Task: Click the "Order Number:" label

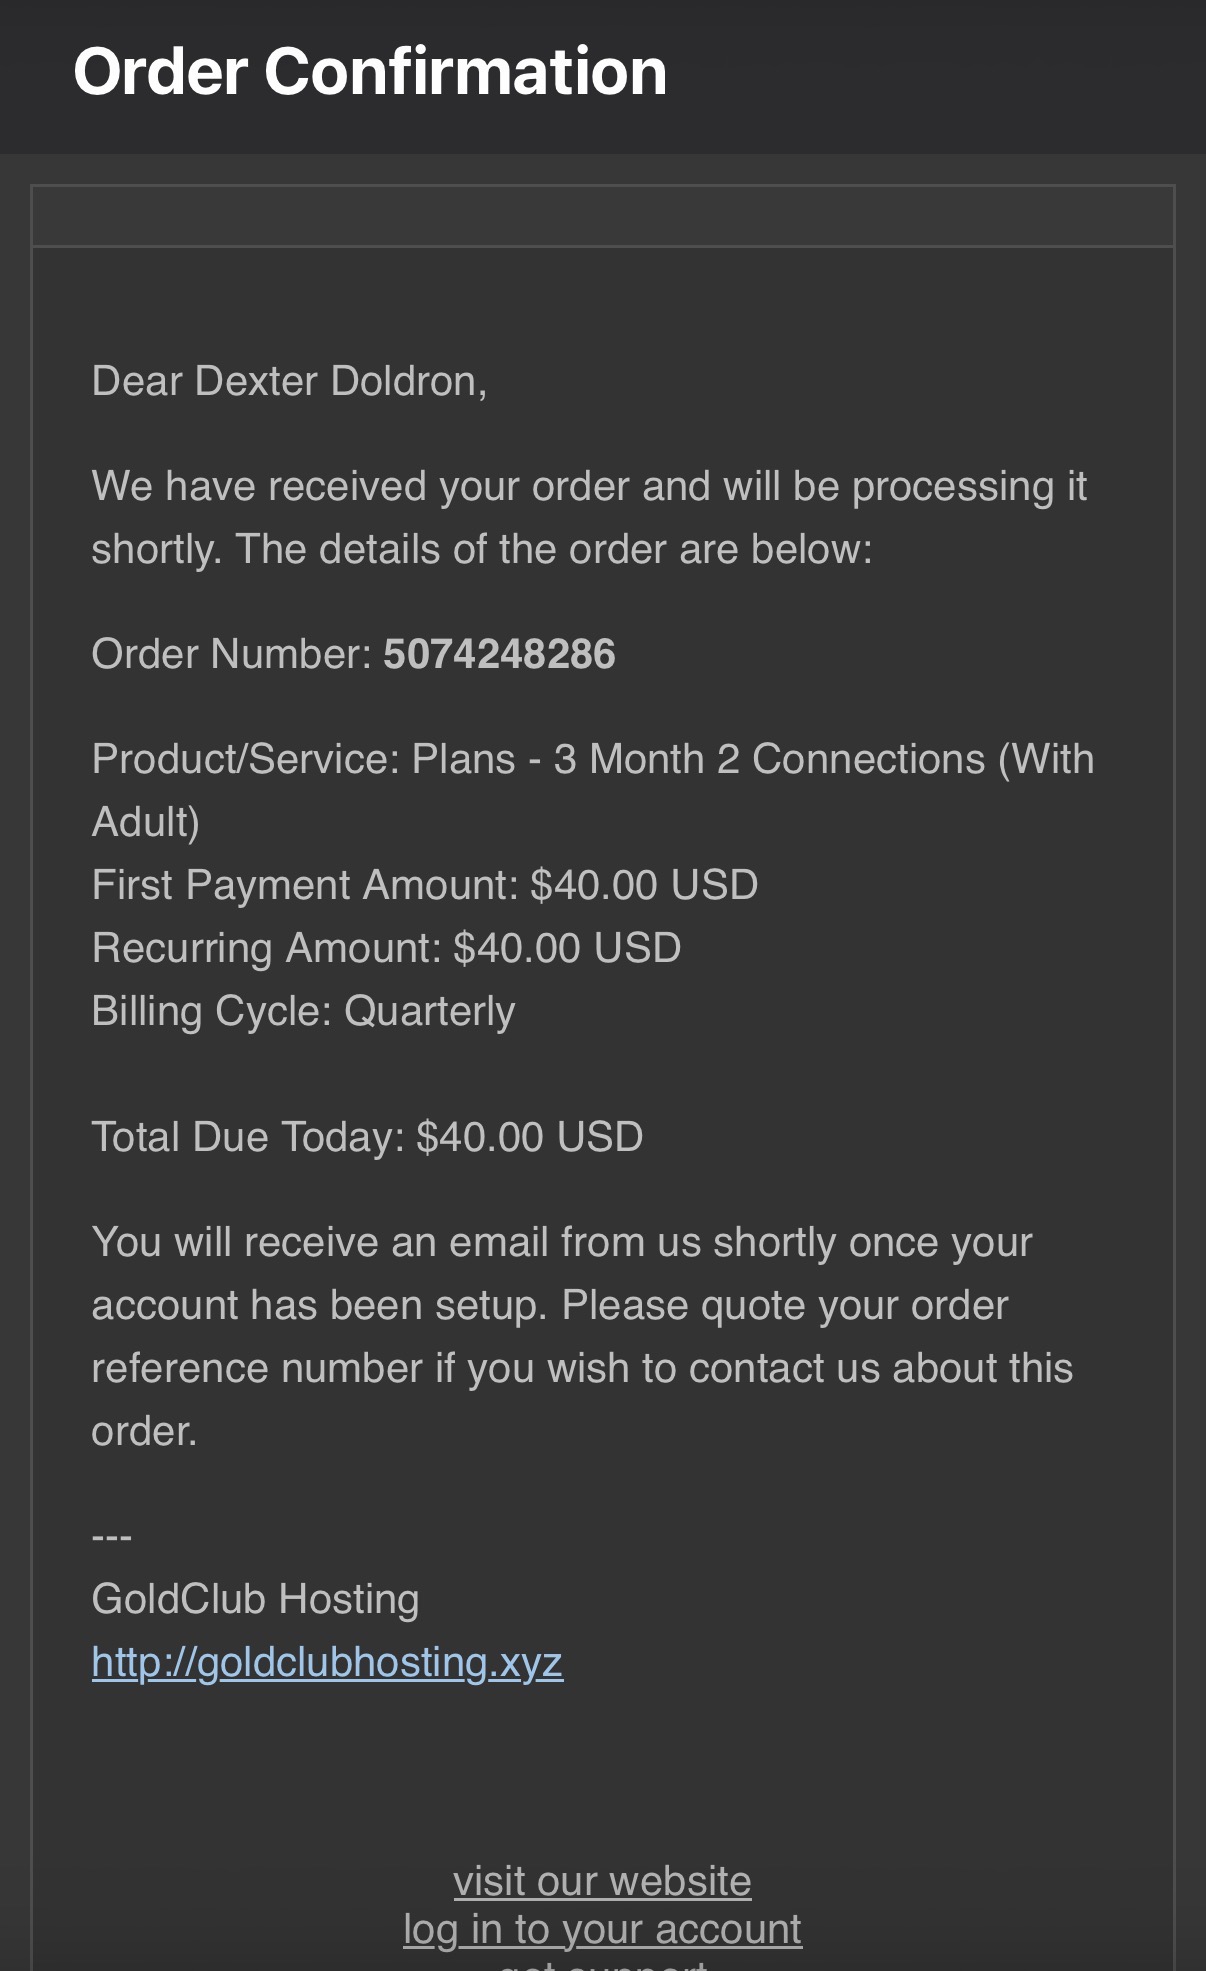Action: point(232,655)
